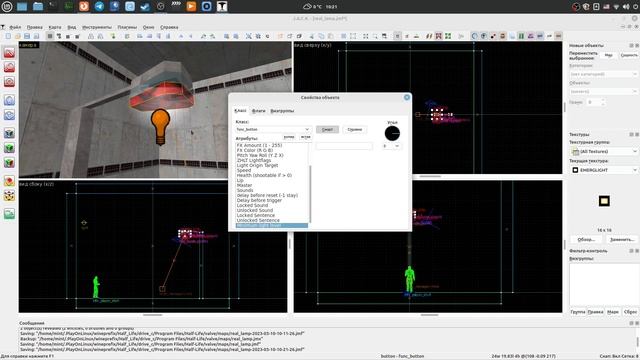Click purple icon in right toolbar group
The height and width of the screenshot is (360, 640).
click(x=531, y=36)
